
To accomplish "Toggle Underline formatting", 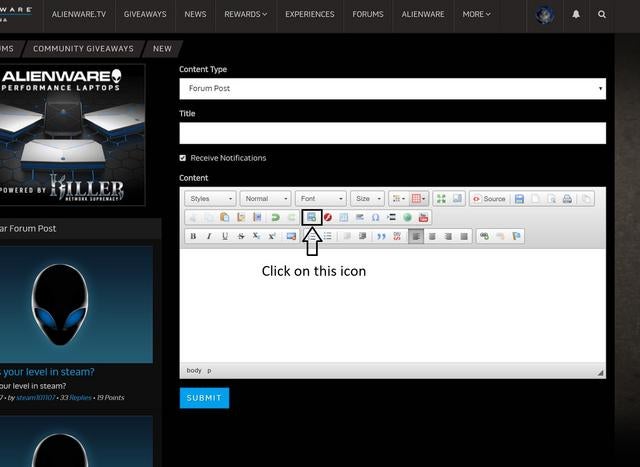I will point(225,236).
